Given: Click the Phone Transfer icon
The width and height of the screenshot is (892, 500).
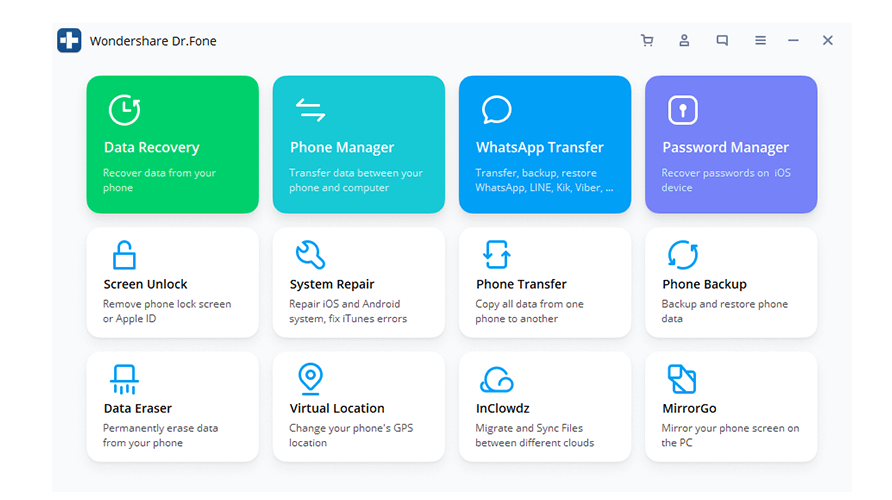Looking at the screenshot, I should tap(496, 255).
